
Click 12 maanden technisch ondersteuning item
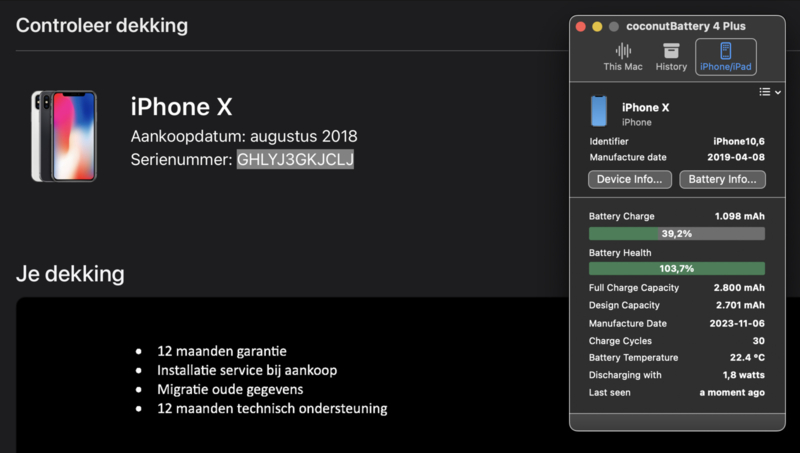click(x=272, y=408)
